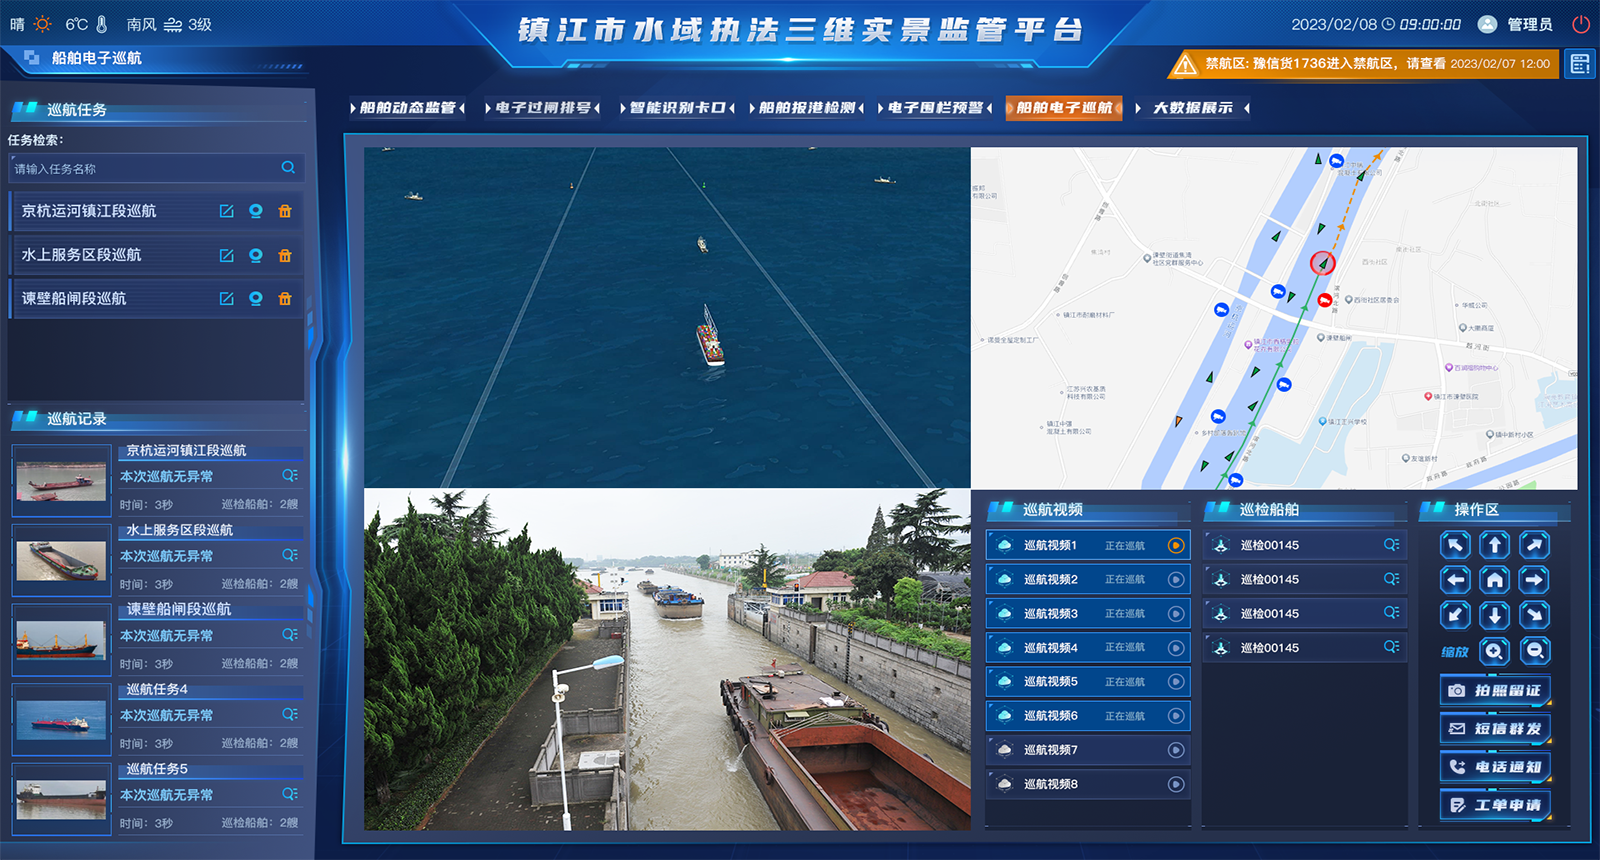Click the edit icon for 京杭运河镇江段巡航 task
The image size is (1600, 860).
227,211
